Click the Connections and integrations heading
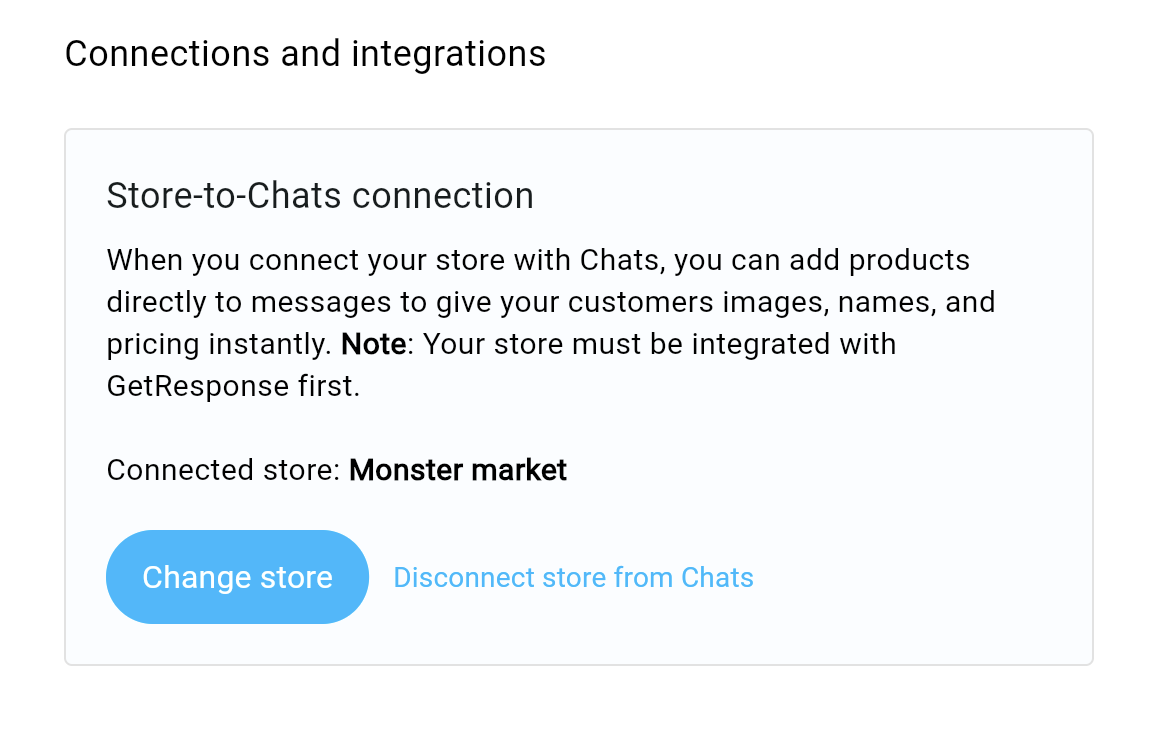Screen dimensions: 1154x730 [305, 53]
